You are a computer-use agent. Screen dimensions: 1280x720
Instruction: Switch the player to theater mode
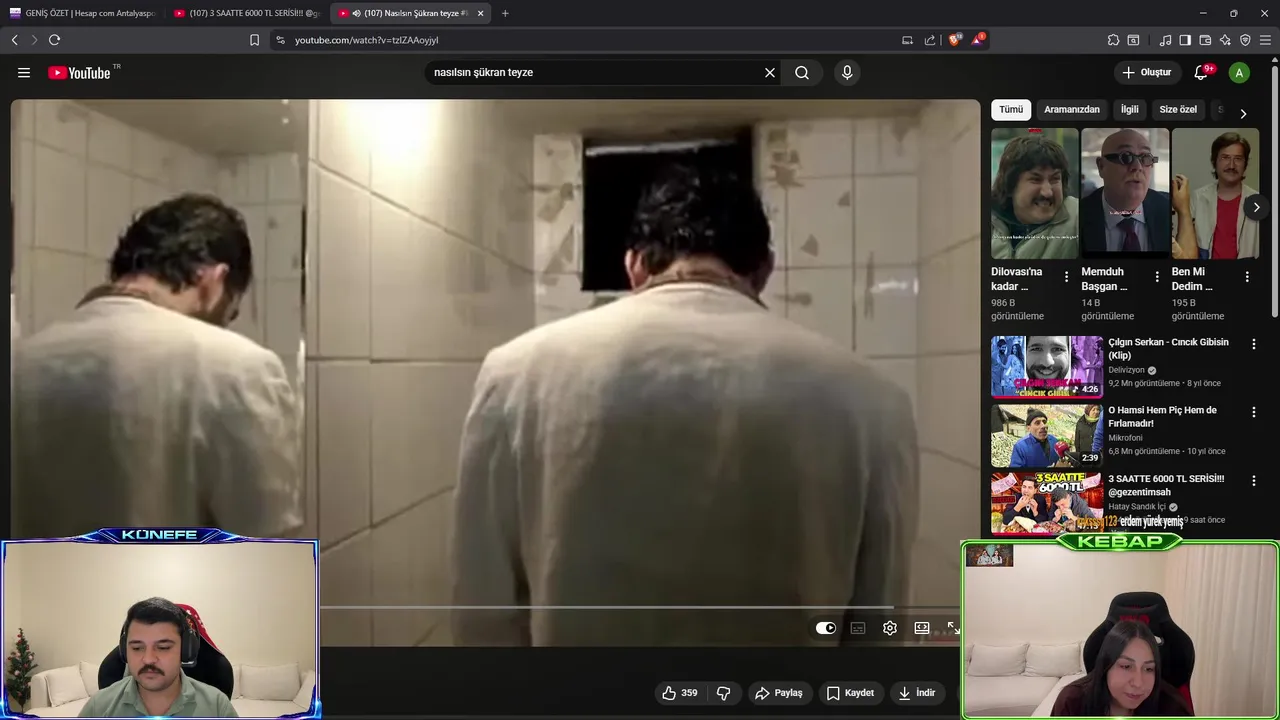pyautogui.click(x=922, y=628)
